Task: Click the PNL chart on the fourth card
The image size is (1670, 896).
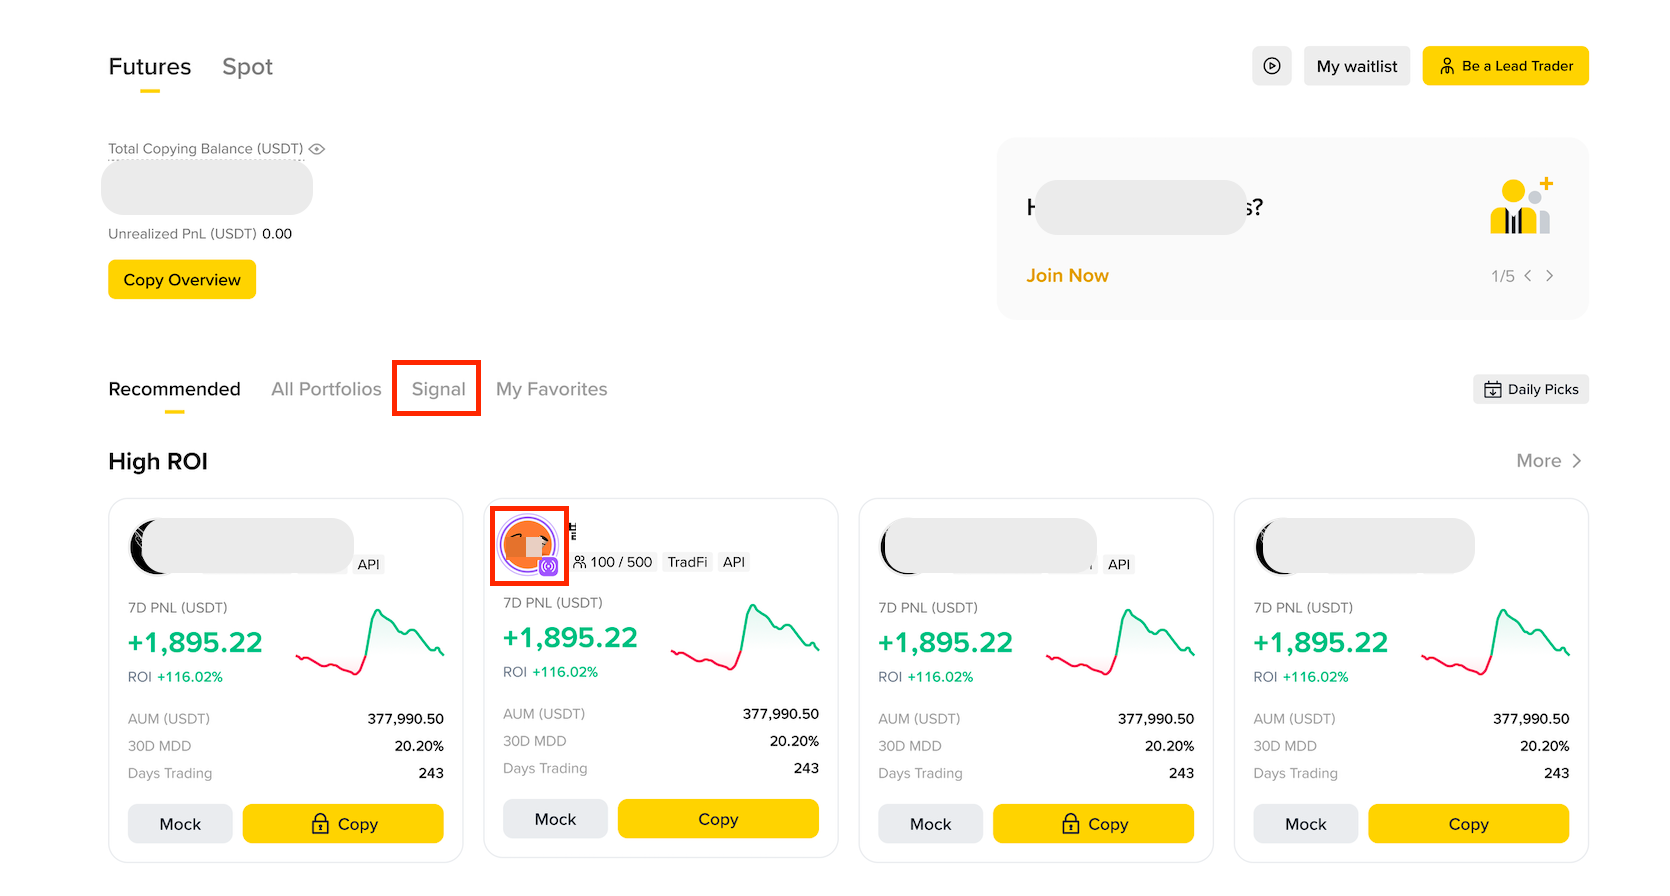Action: tap(1495, 642)
